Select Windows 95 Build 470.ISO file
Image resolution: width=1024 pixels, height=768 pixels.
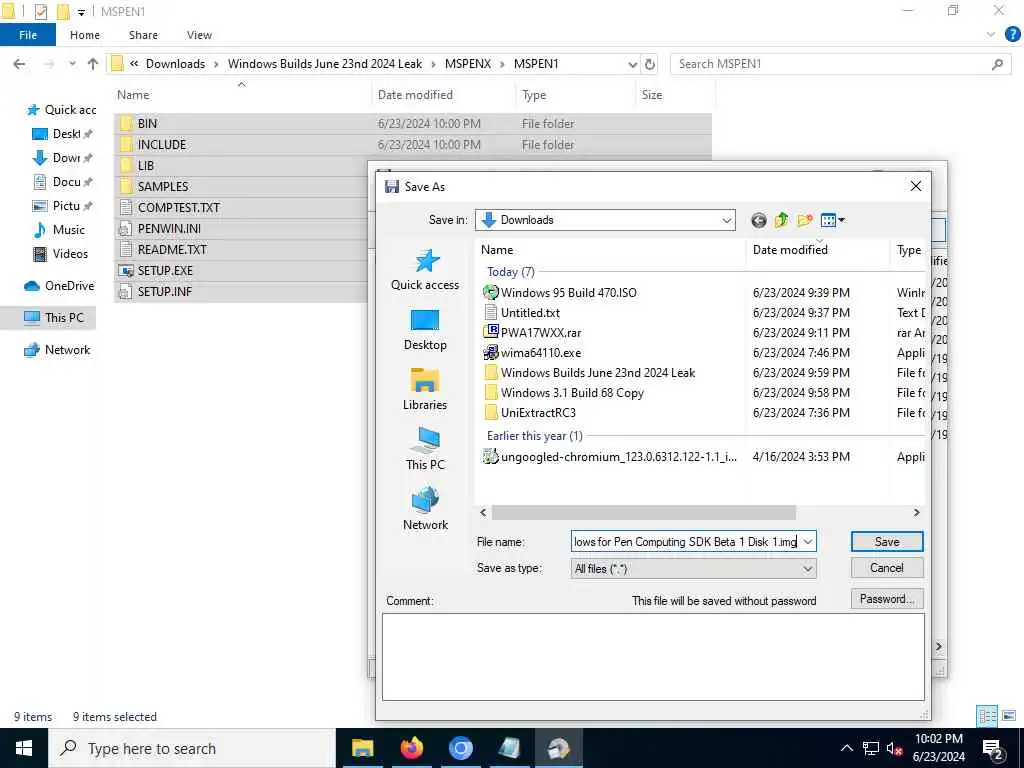(569, 293)
